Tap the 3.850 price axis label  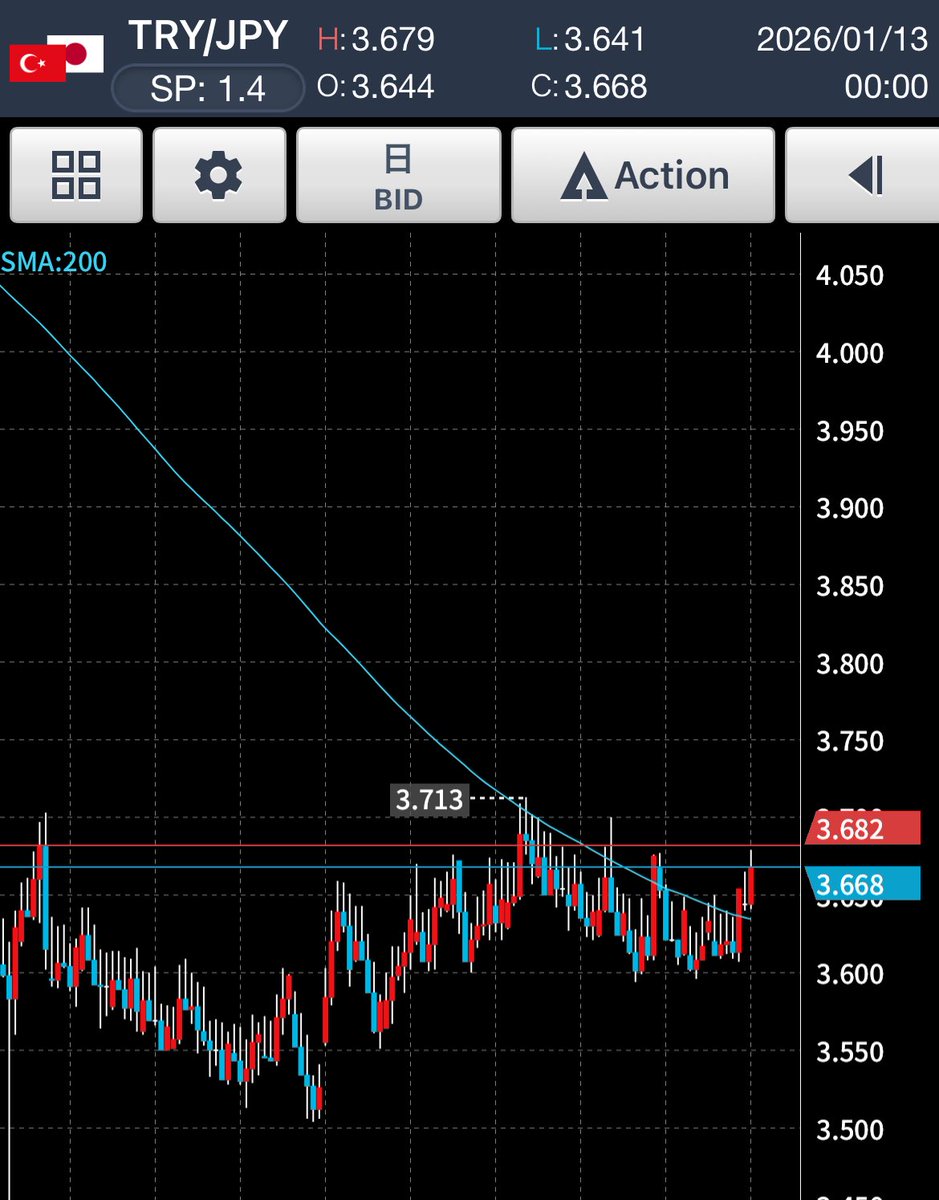(850, 586)
